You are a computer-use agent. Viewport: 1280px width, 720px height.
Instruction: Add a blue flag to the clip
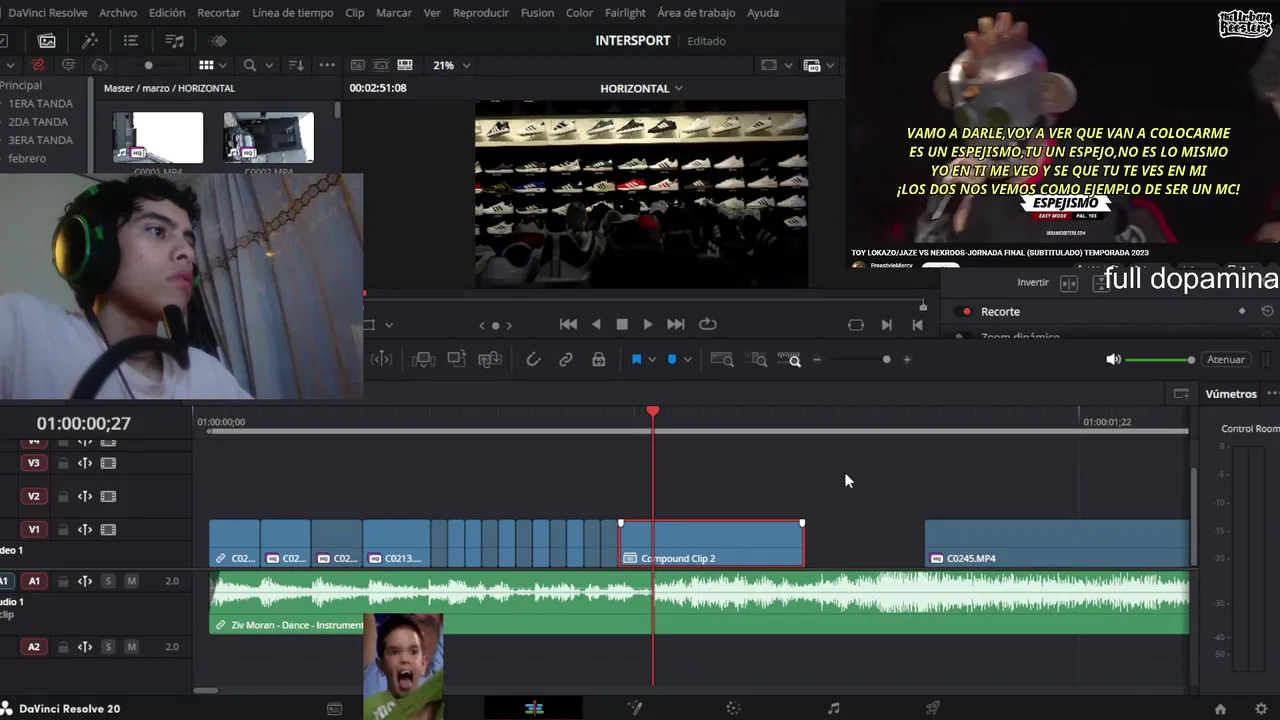click(636, 360)
